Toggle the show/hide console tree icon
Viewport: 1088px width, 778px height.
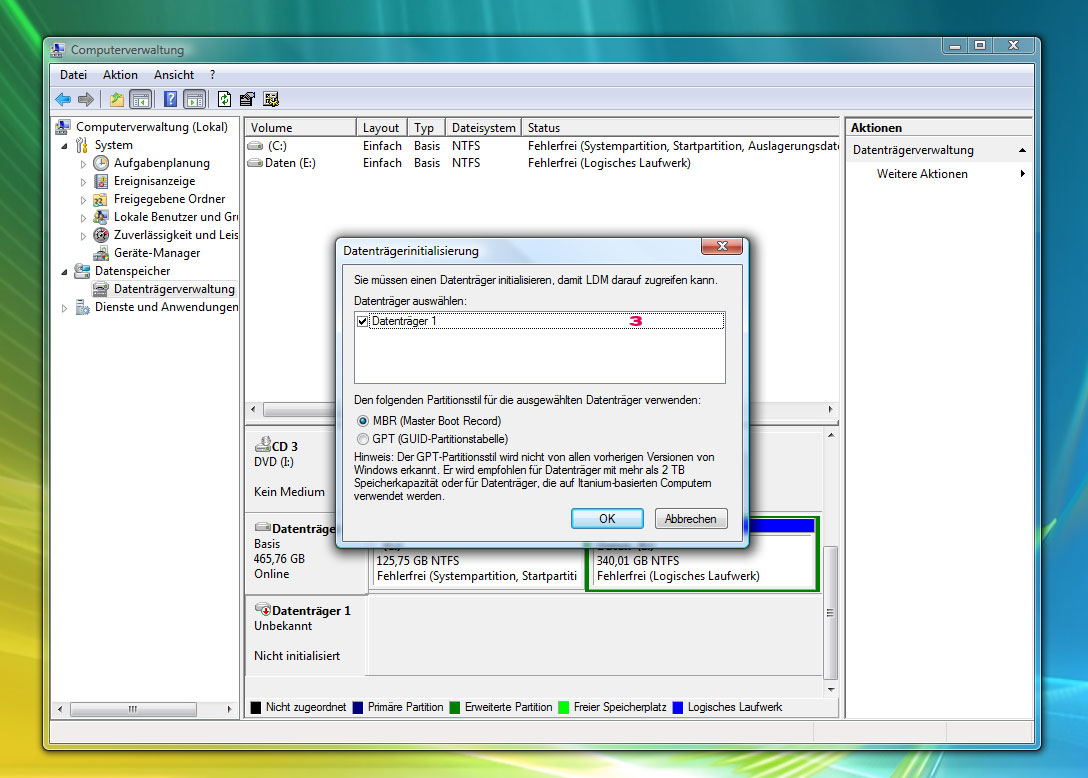pyautogui.click(x=141, y=99)
